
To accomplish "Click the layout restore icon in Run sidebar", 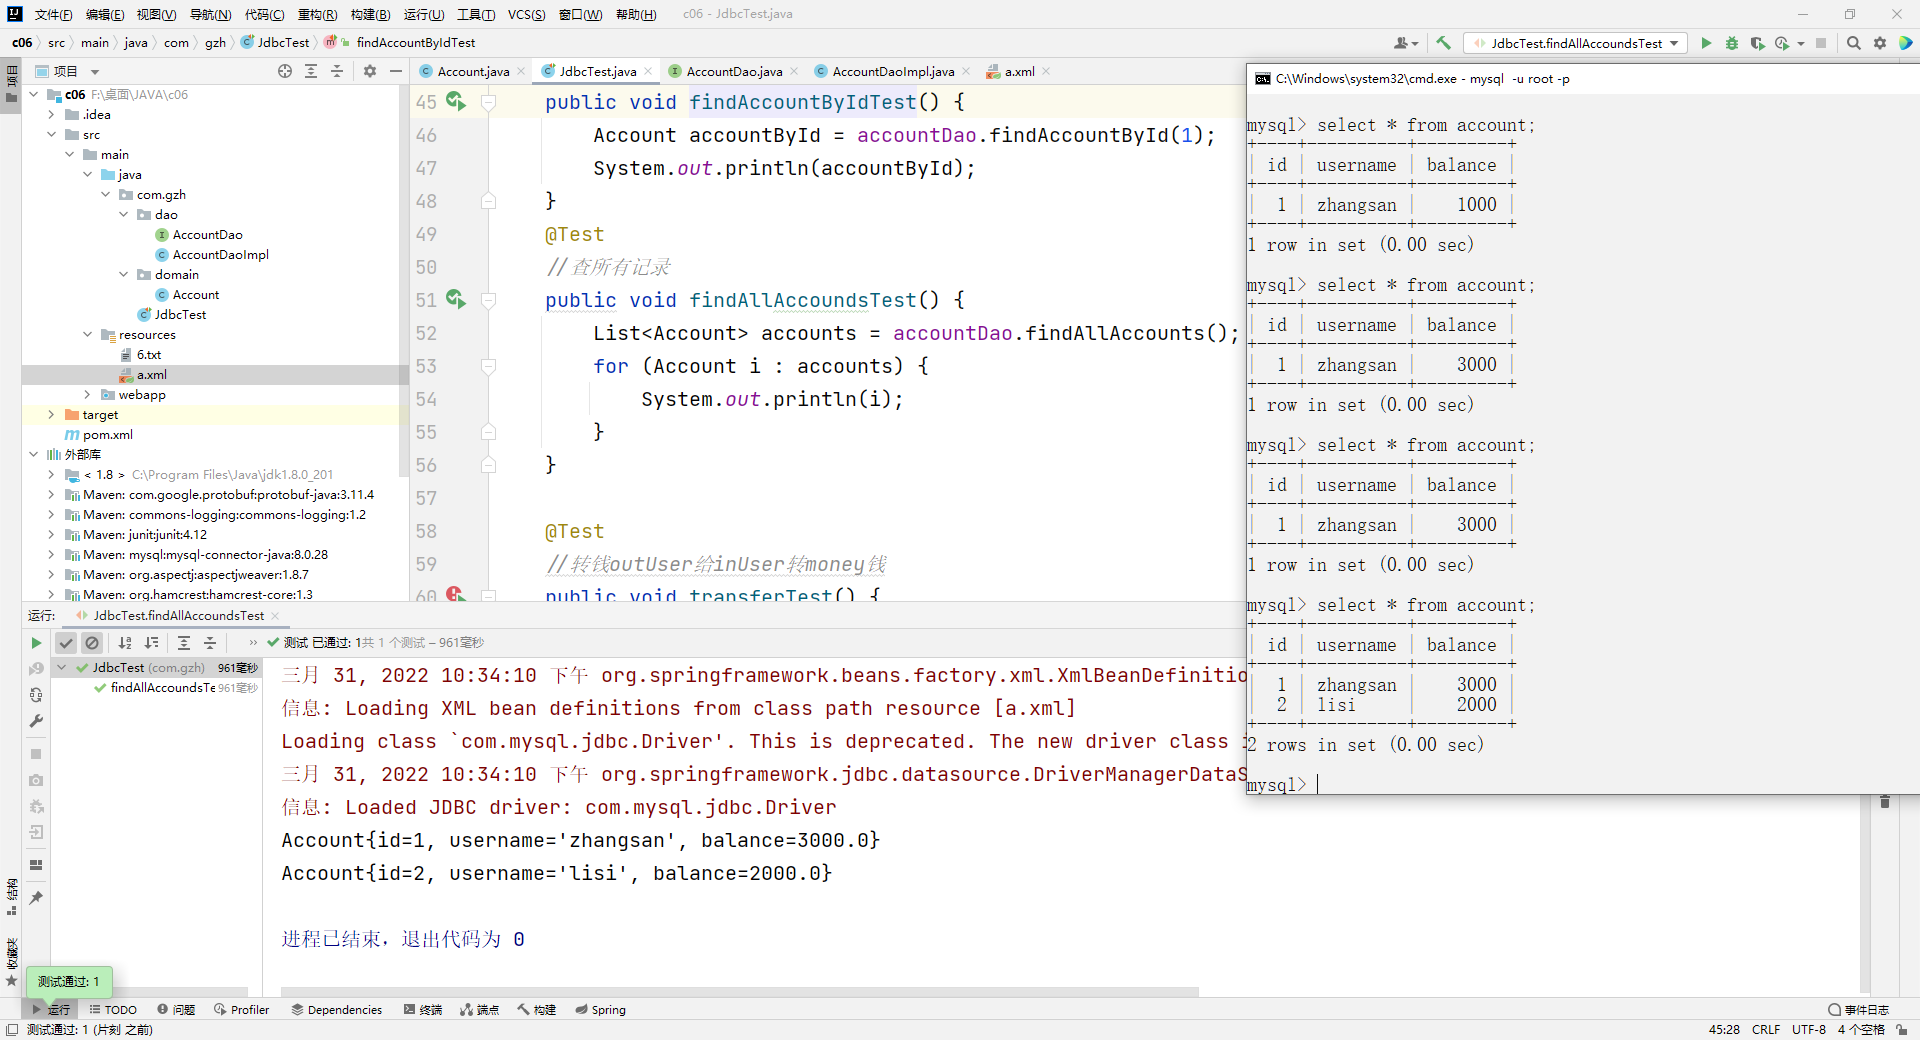I will tap(36, 865).
